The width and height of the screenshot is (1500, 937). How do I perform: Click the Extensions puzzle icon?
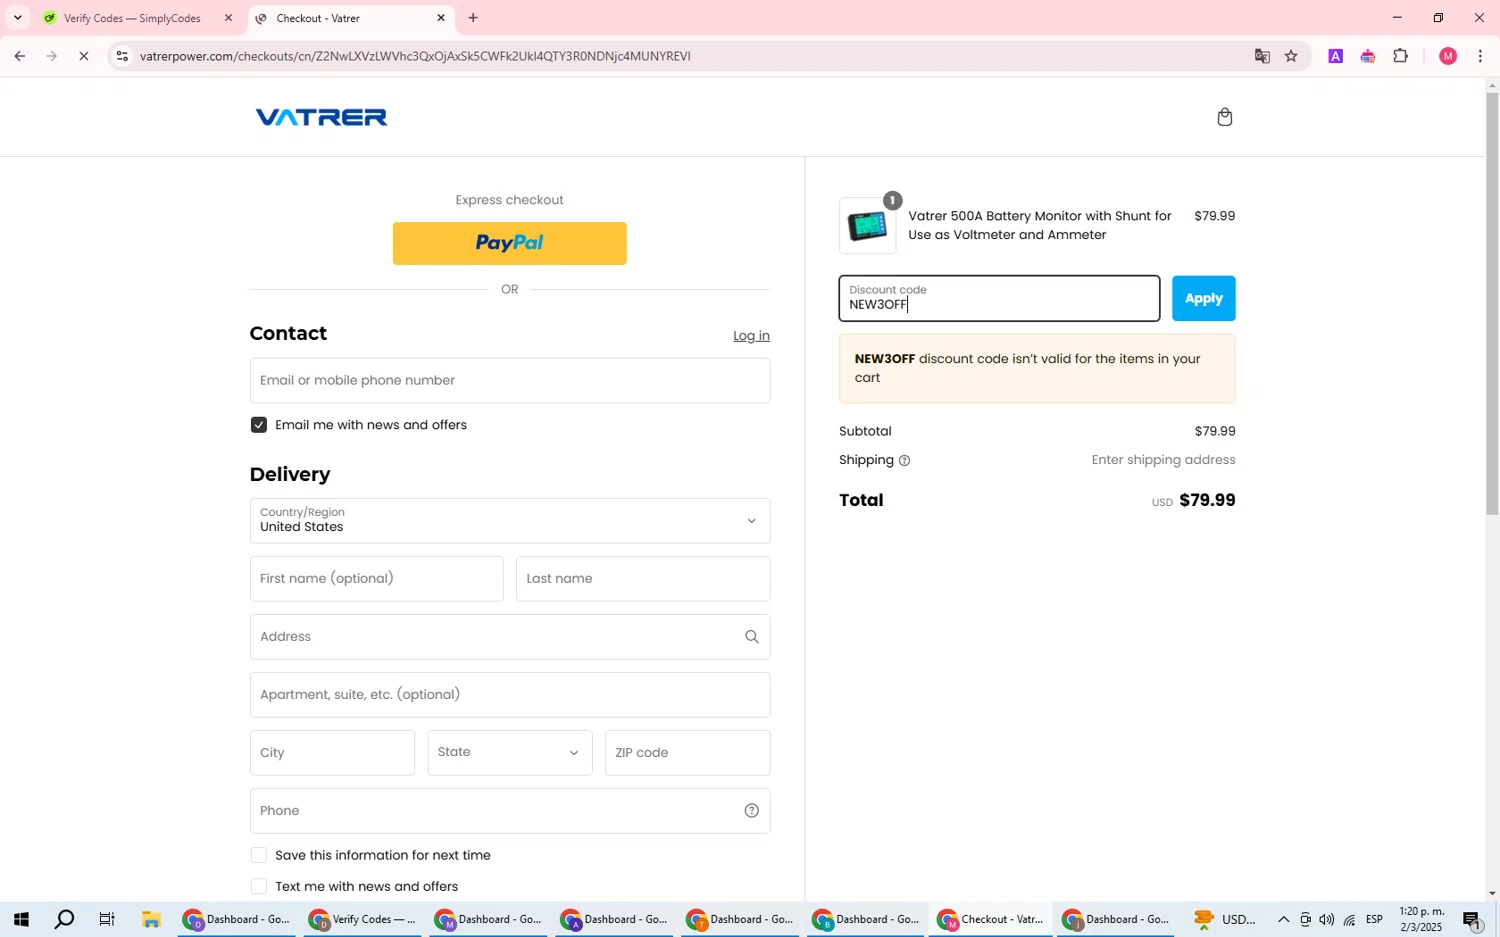click(x=1400, y=56)
